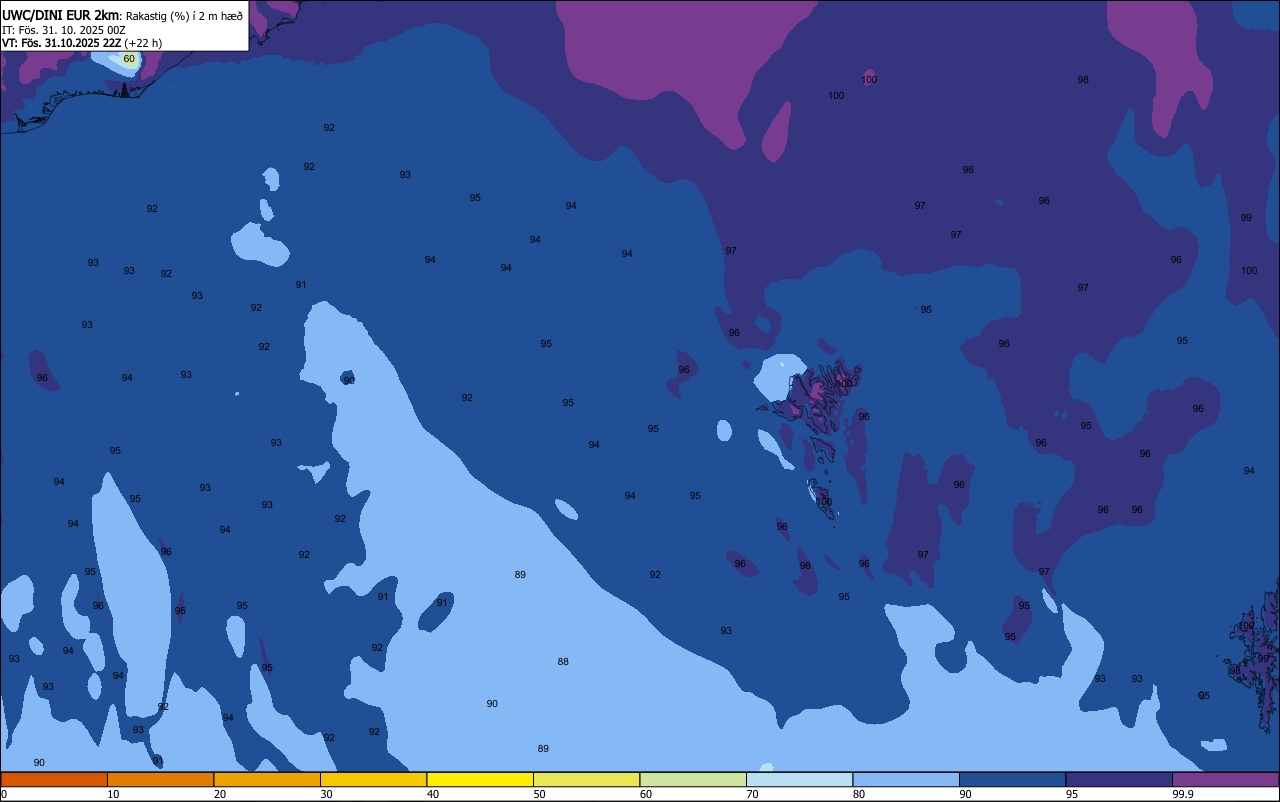Click the legend tick label "50"
Viewport: 1280px width, 802px height.
coord(539,794)
